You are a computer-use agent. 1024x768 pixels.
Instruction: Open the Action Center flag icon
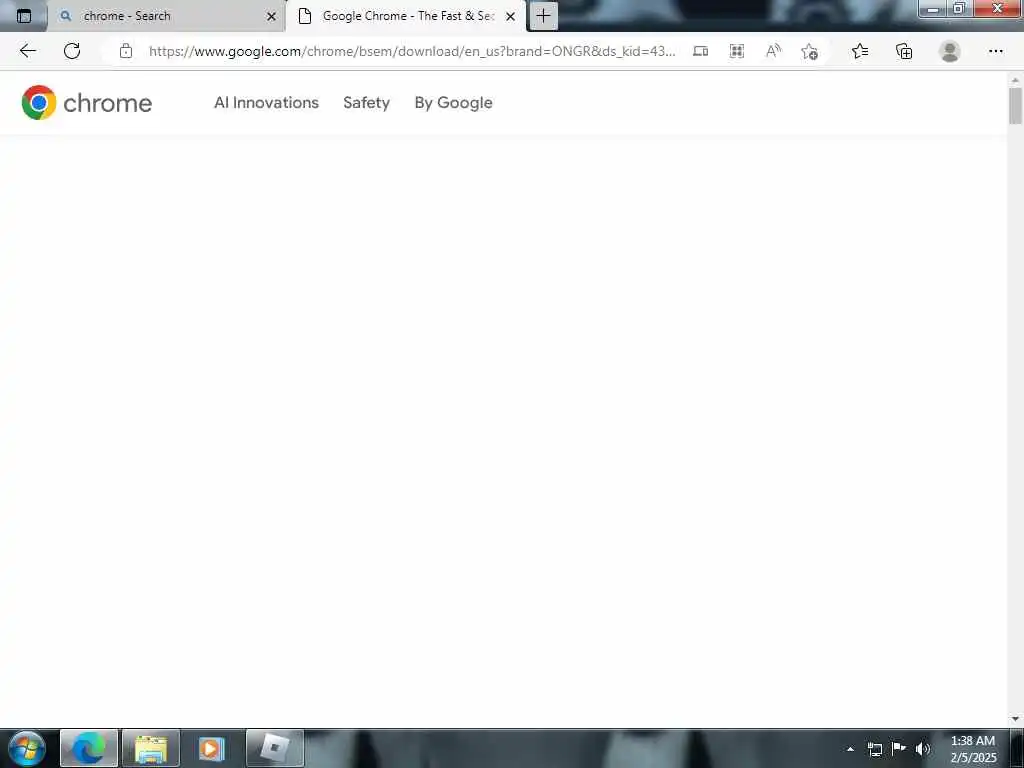[899, 748]
